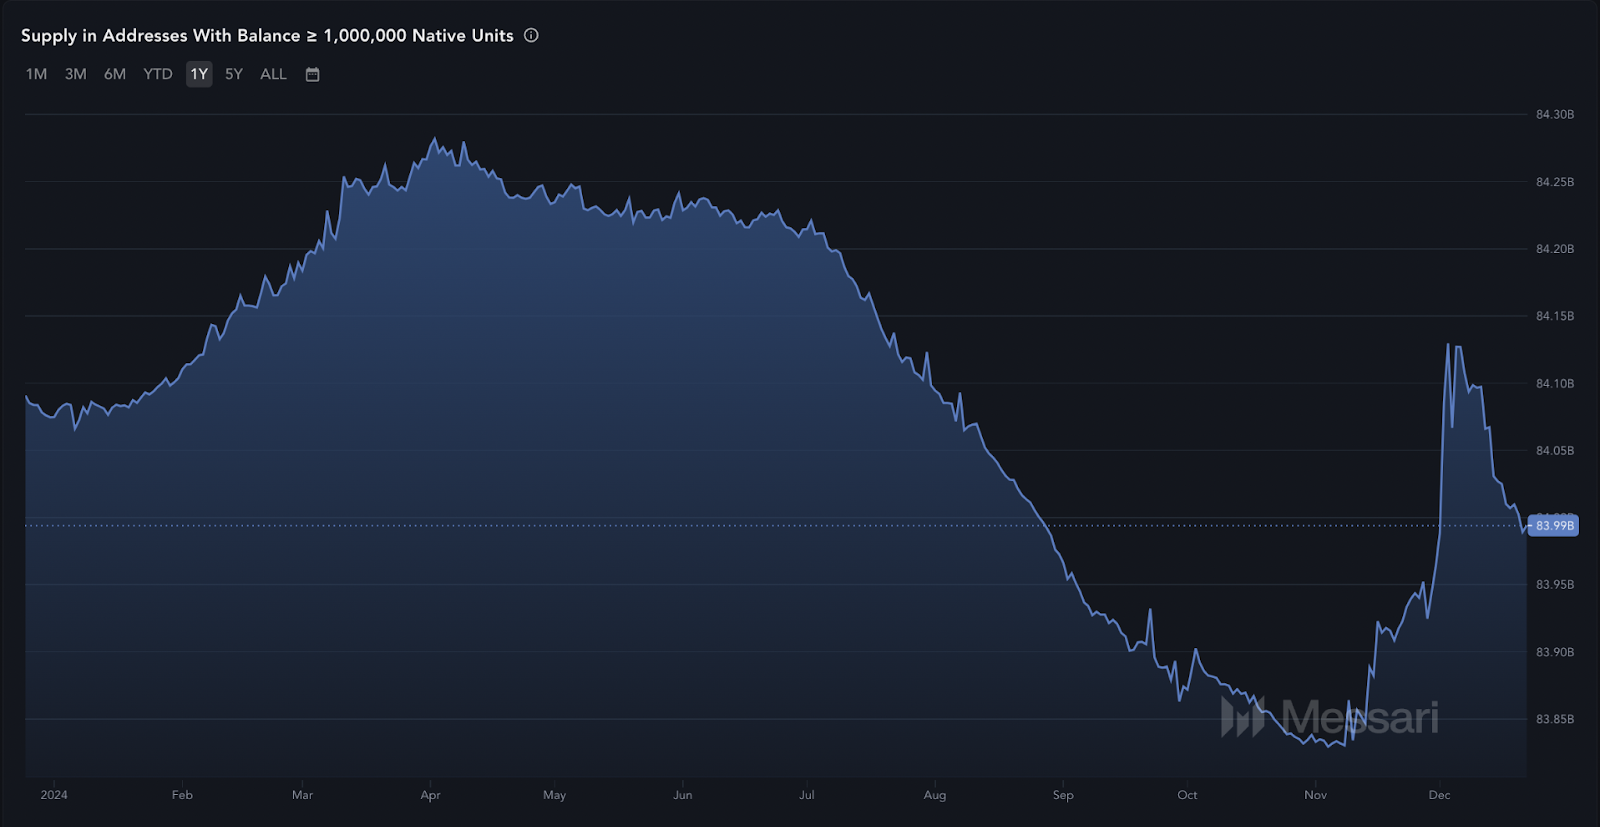The height and width of the screenshot is (827, 1600).
Task: Click the 84.30B y-axis label
Action: tap(1555, 114)
